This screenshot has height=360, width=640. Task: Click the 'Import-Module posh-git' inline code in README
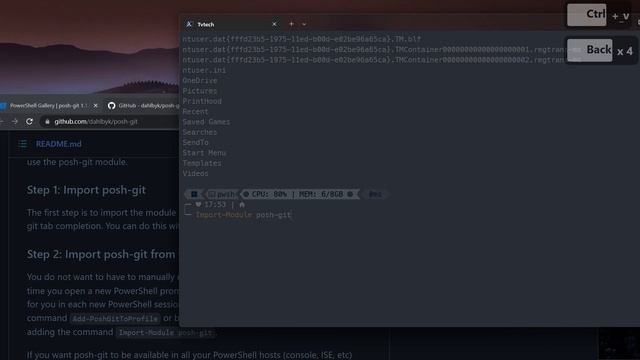(x=165, y=333)
